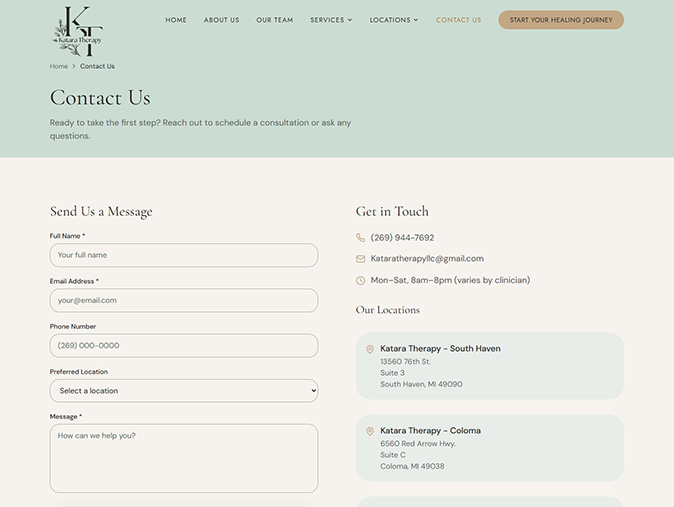Expand the Services menu chevron
Viewport: 674px width, 507px height.
click(x=350, y=20)
